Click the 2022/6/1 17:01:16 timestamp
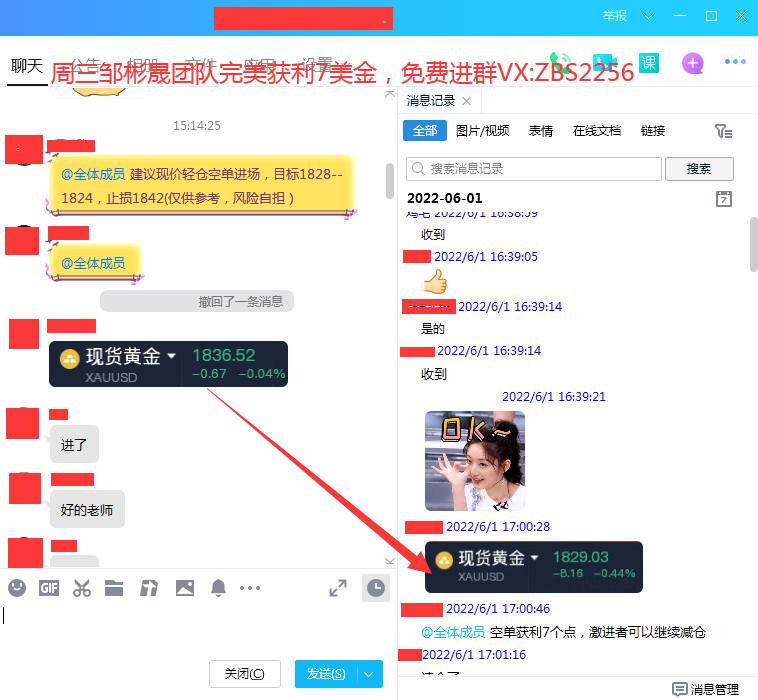Viewport: 758px width, 700px height. (x=474, y=655)
